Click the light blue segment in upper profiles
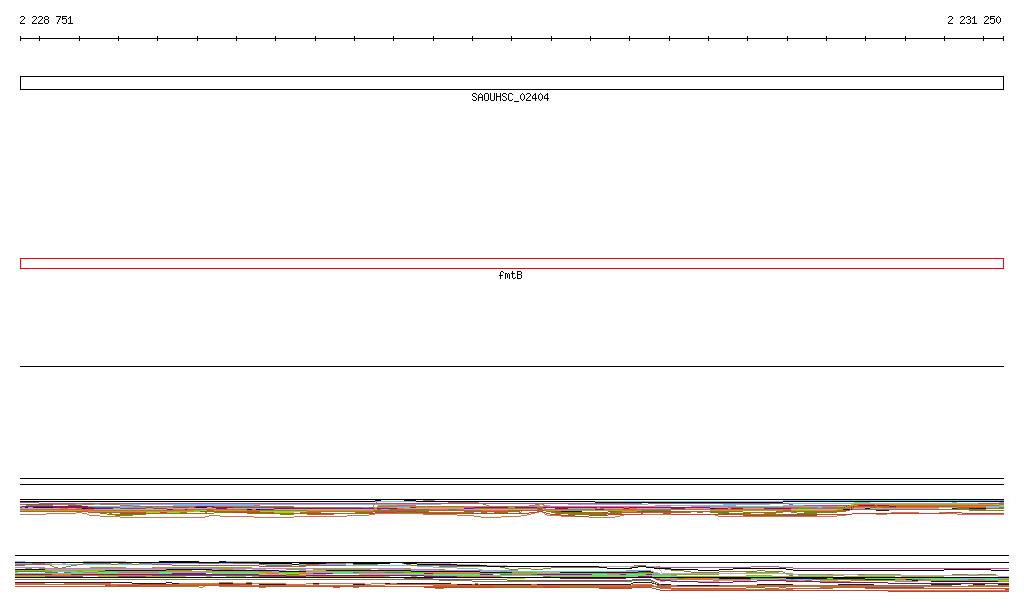 [x=390, y=502]
